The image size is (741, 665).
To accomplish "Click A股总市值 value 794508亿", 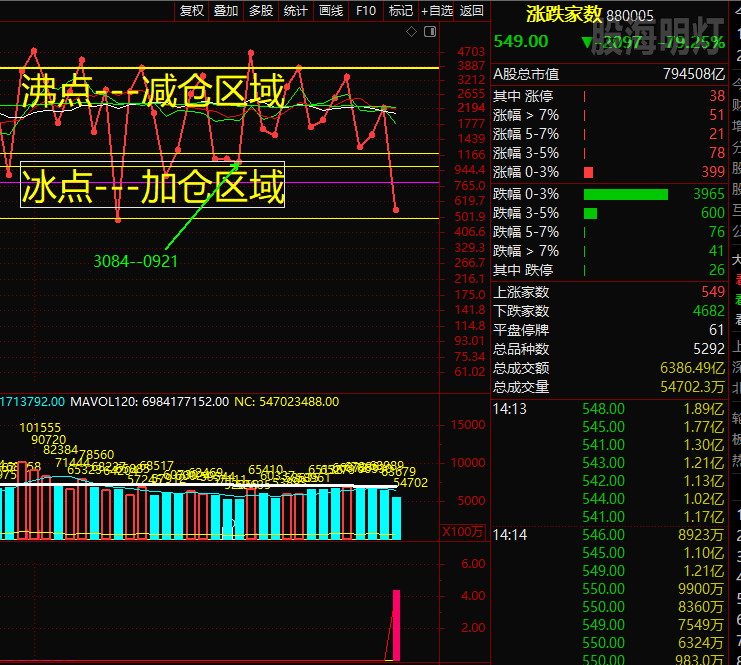I will click(694, 74).
